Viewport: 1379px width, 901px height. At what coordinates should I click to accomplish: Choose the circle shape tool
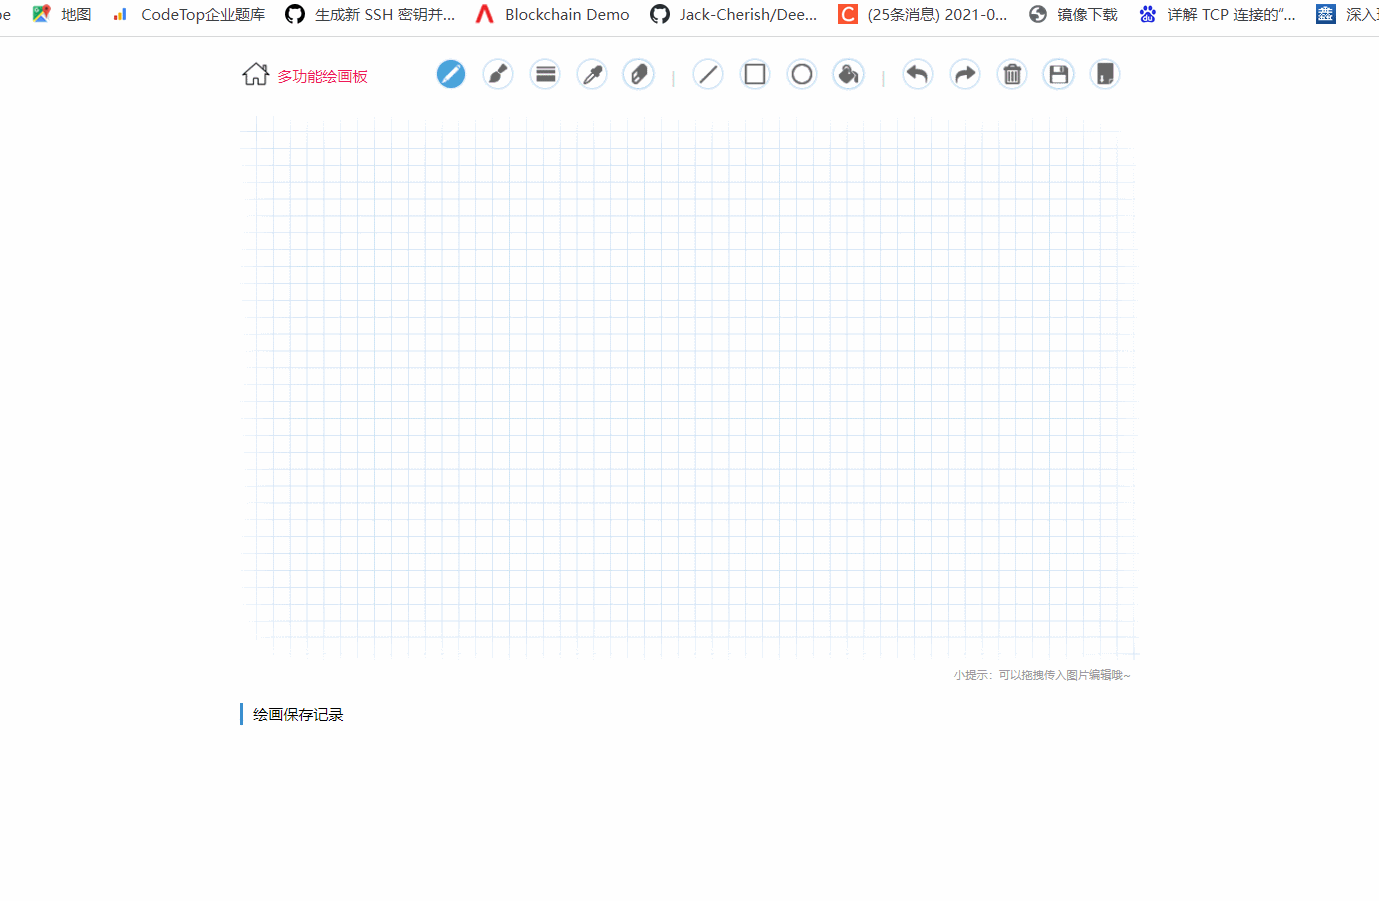(802, 74)
